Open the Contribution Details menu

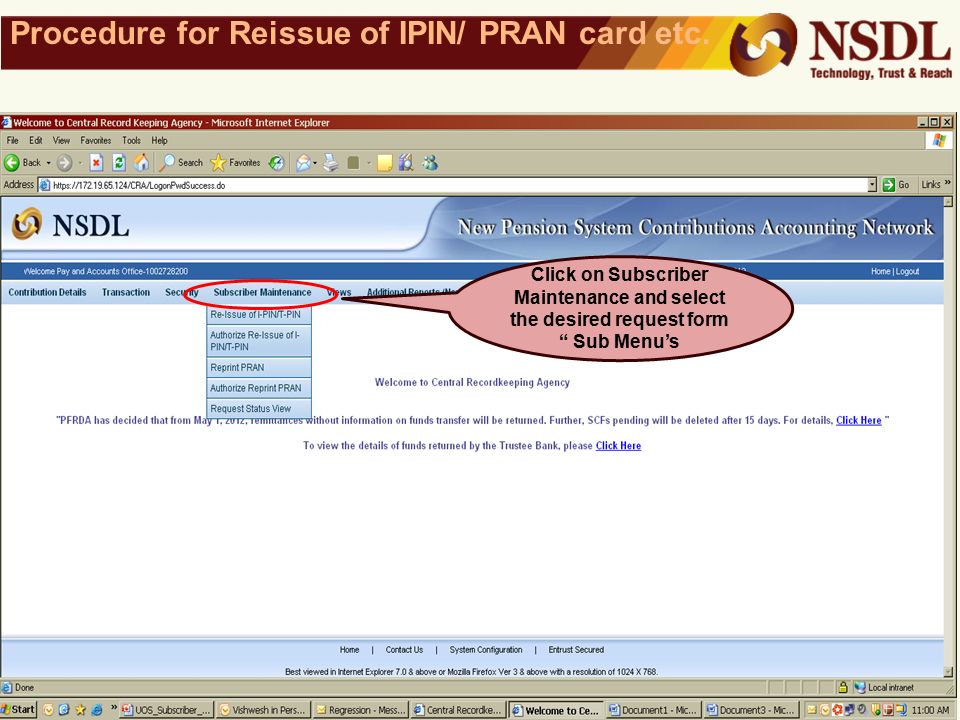point(47,292)
